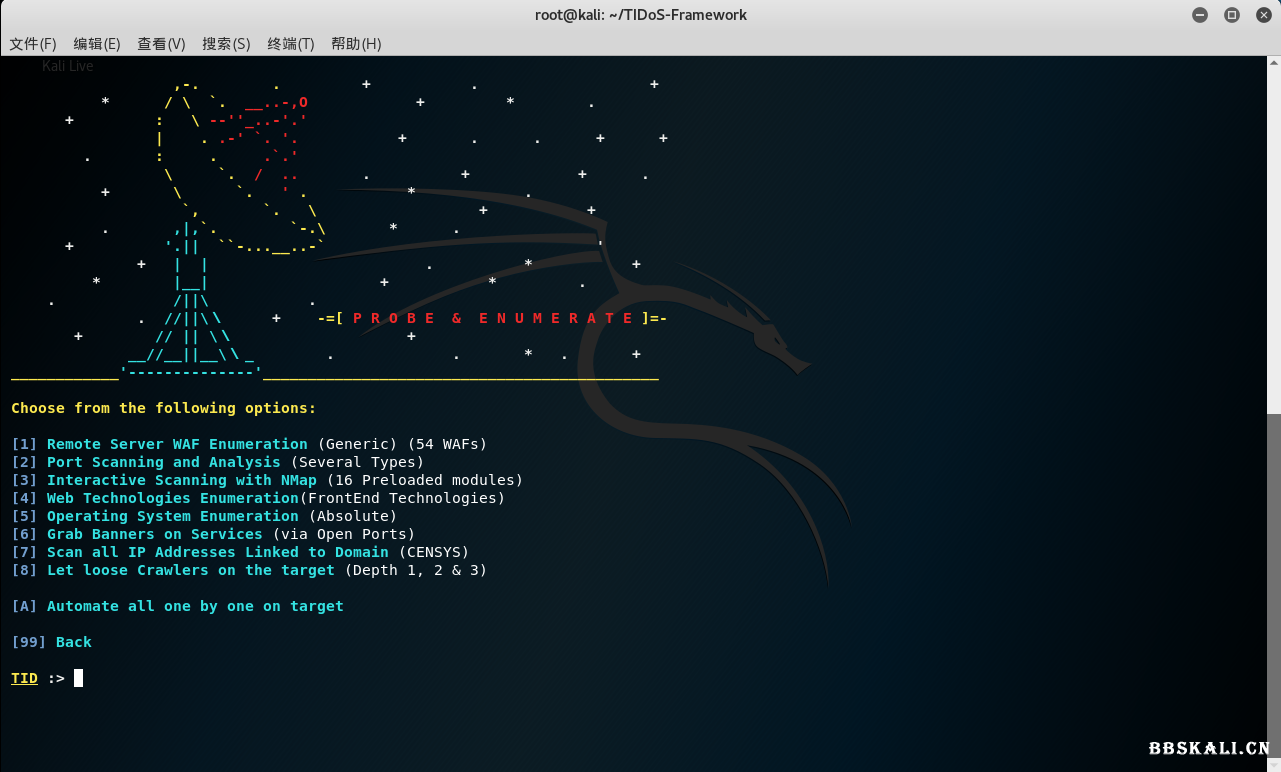Screen dimensions: 1281x772
Task: Open the 搜索(S) menu
Action: [226, 44]
